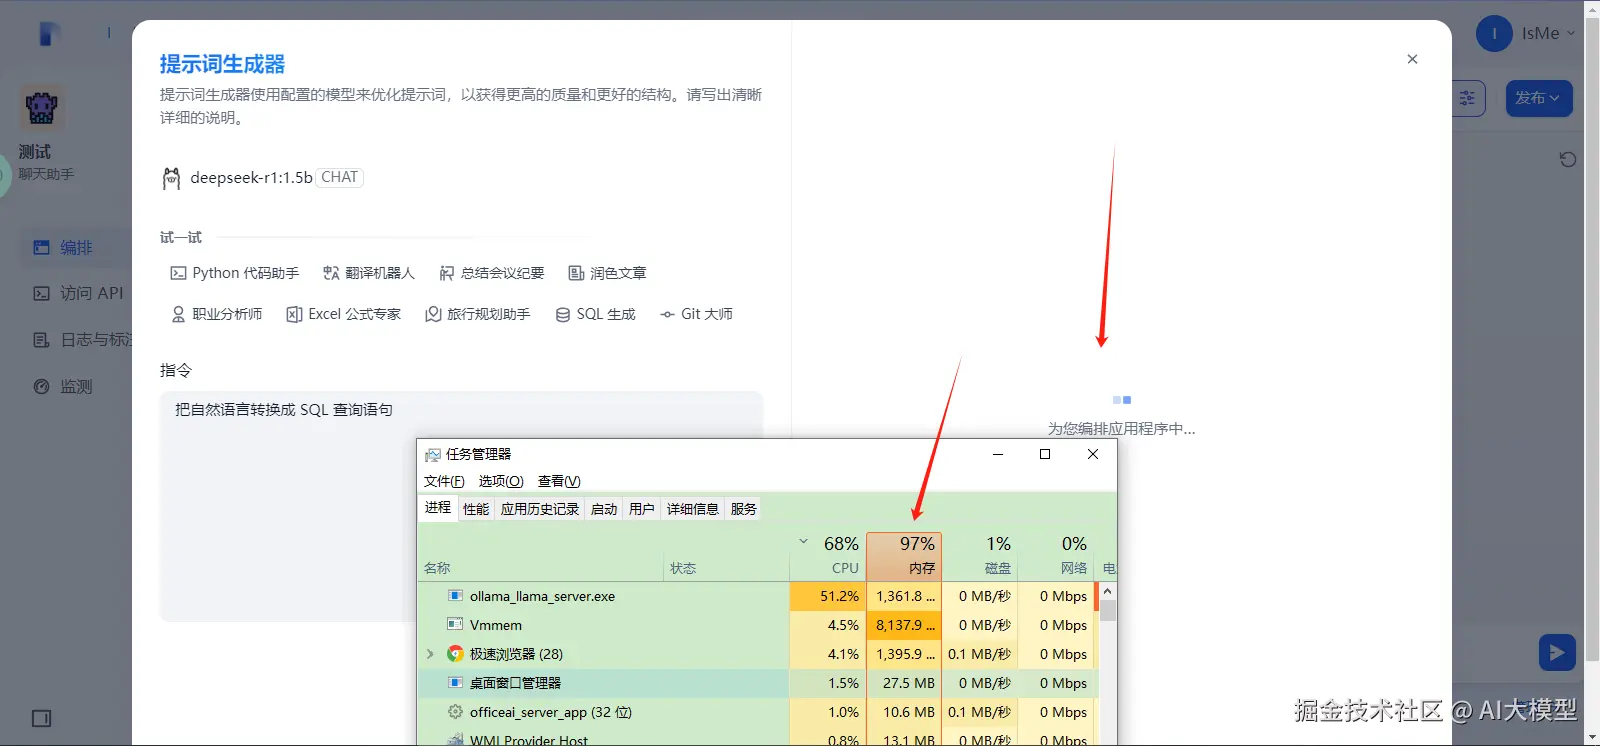Close the prompt generator dialog
Screen dimensions: 1600x746
click(x=1412, y=59)
